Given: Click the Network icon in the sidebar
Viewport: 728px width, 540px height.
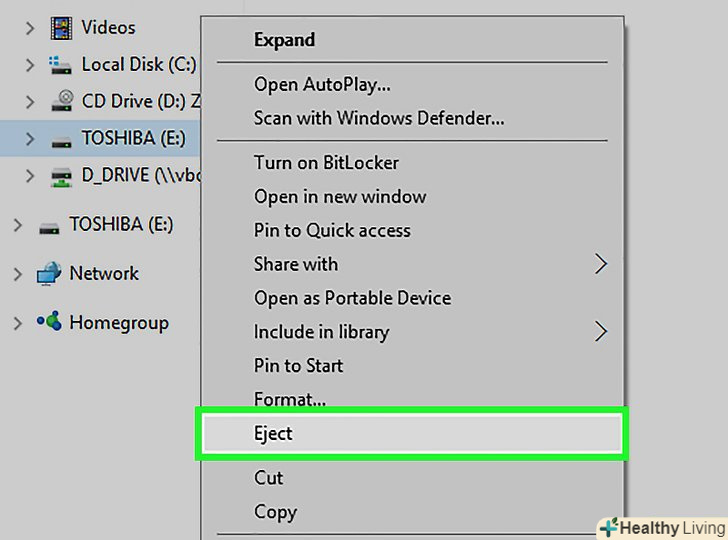Looking at the screenshot, I should tap(48, 273).
